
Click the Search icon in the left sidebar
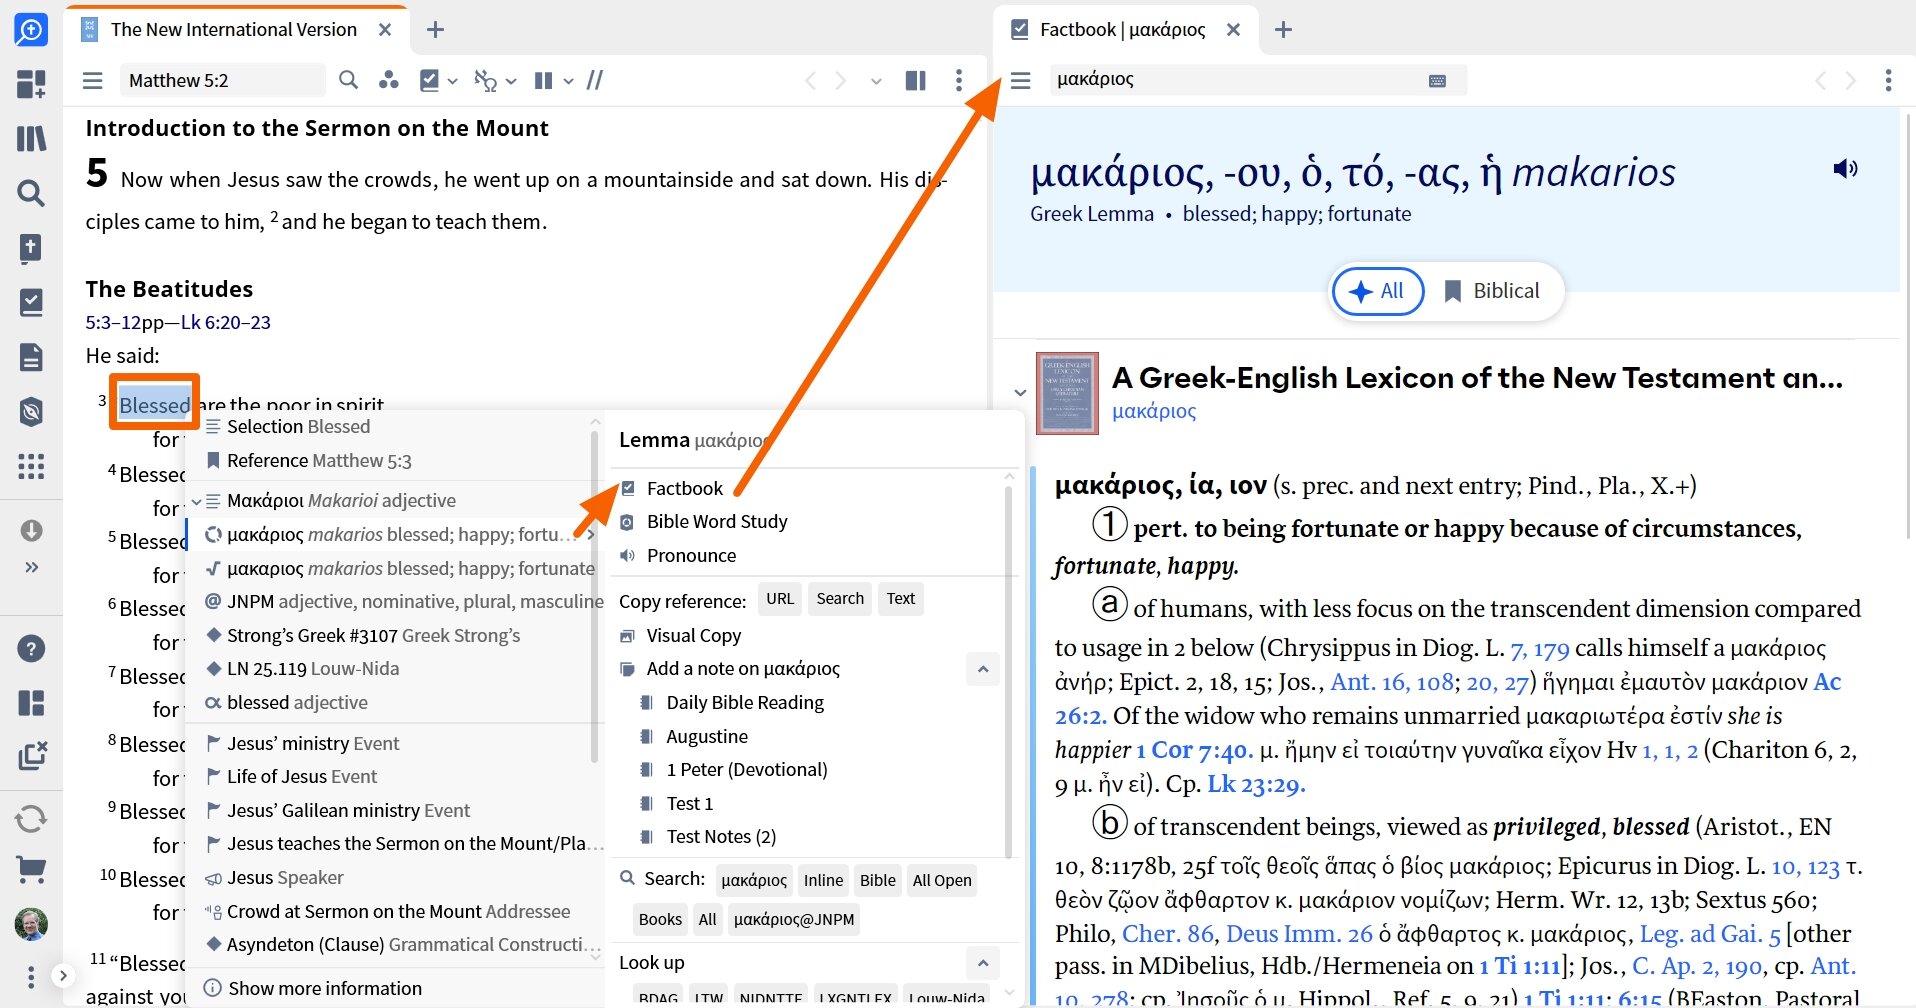pyautogui.click(x=31, y=193)
